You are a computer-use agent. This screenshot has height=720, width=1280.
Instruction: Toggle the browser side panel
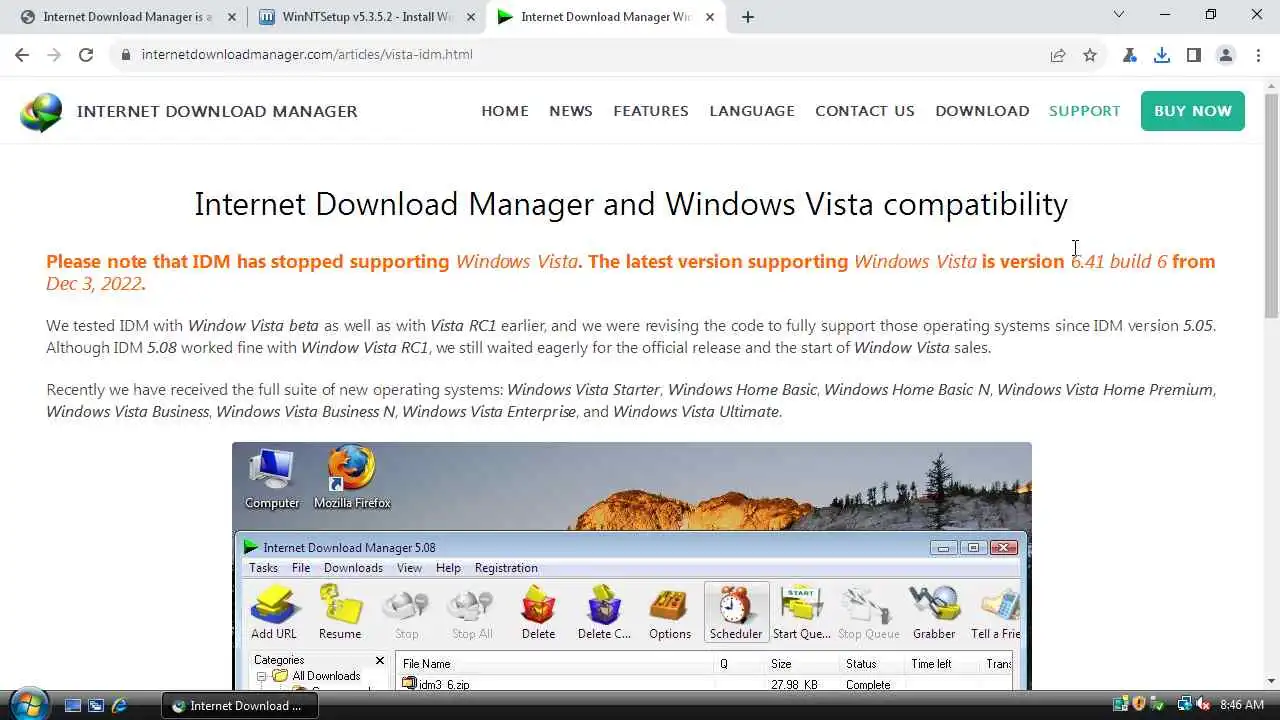(1194, 55)
